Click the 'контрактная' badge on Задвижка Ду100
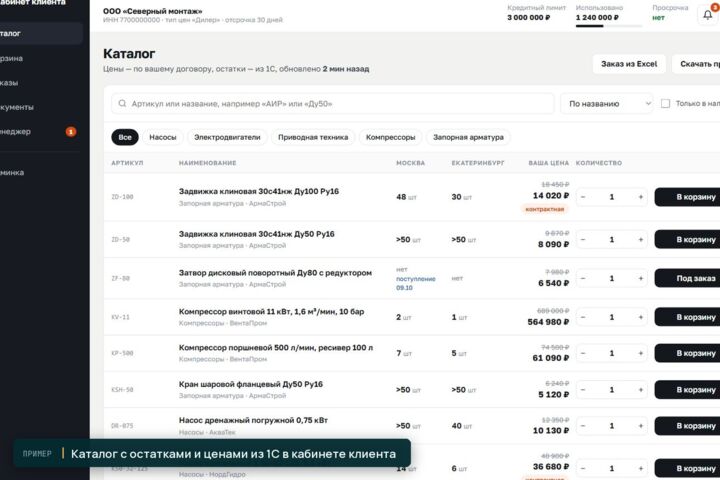Image resolution: width=720 pixels, height=480 pixels. click(x=545, y=209)
